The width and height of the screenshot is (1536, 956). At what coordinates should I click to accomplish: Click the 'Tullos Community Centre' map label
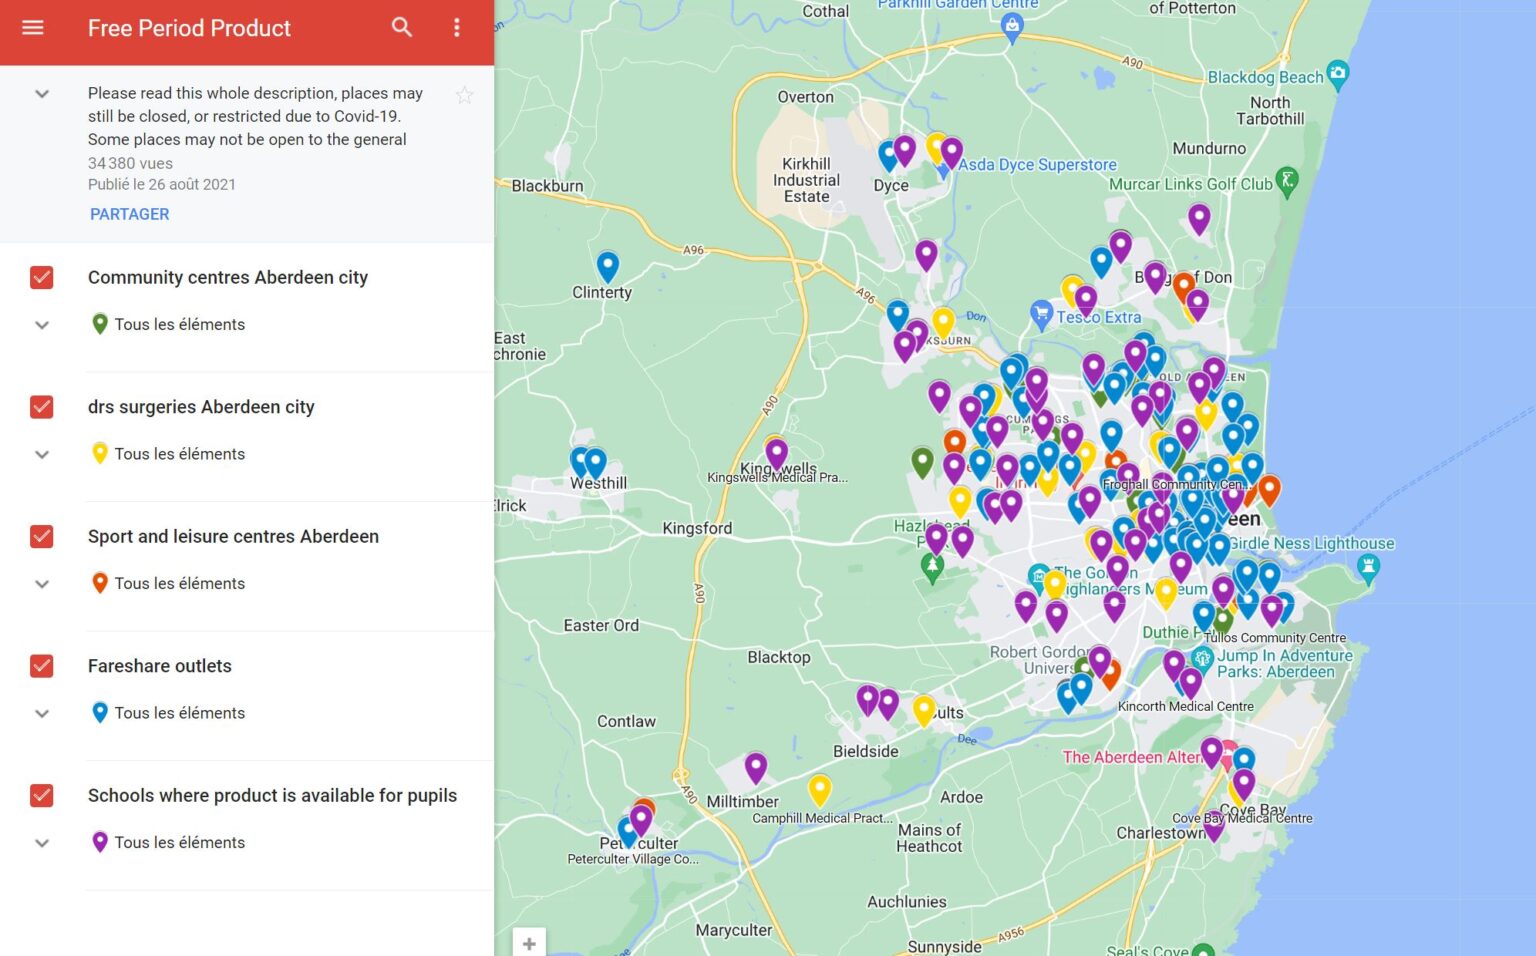click(1274, 637)
